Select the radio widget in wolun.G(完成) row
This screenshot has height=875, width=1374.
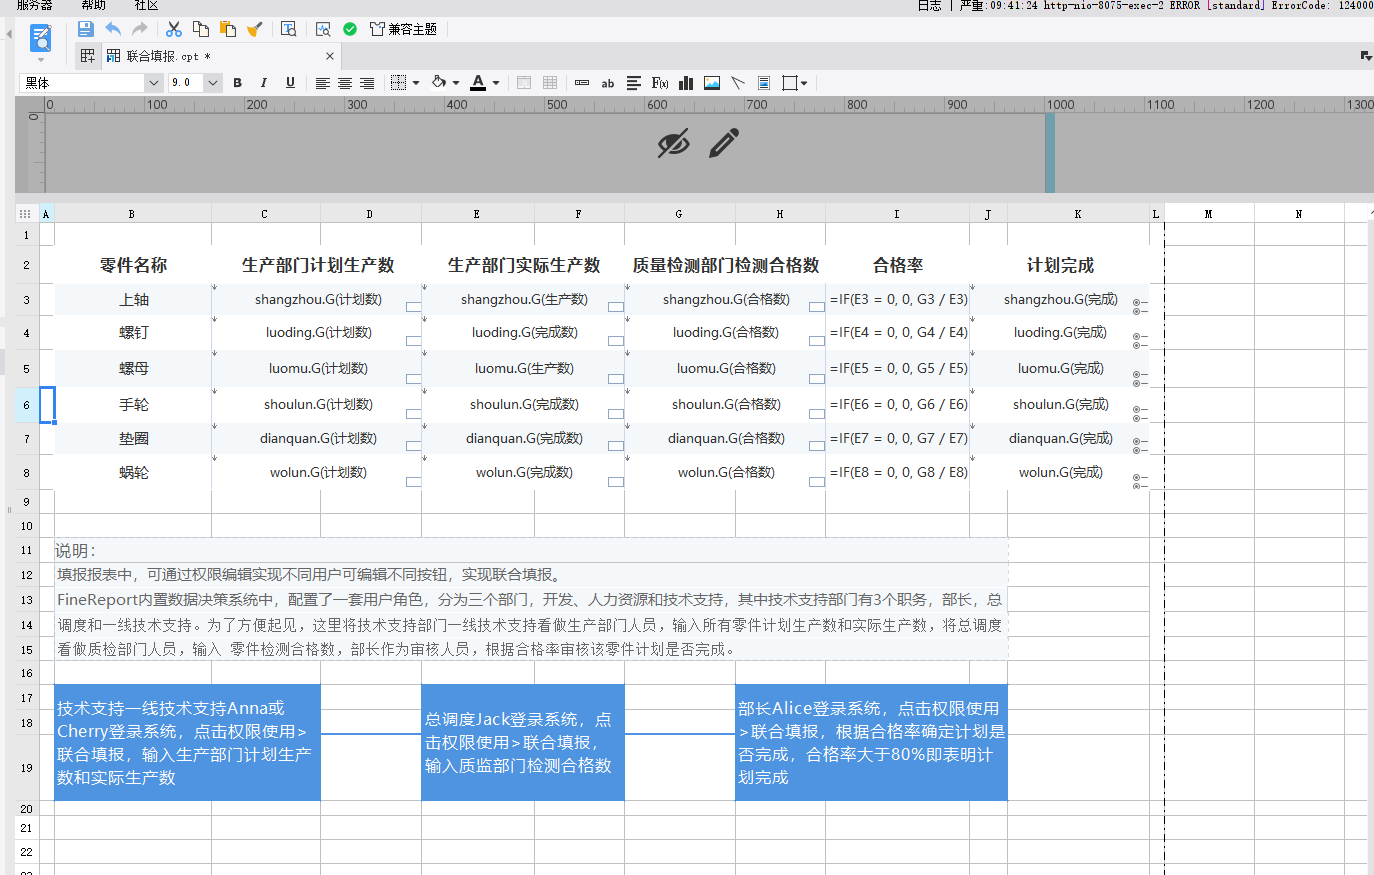(1139, 482)
